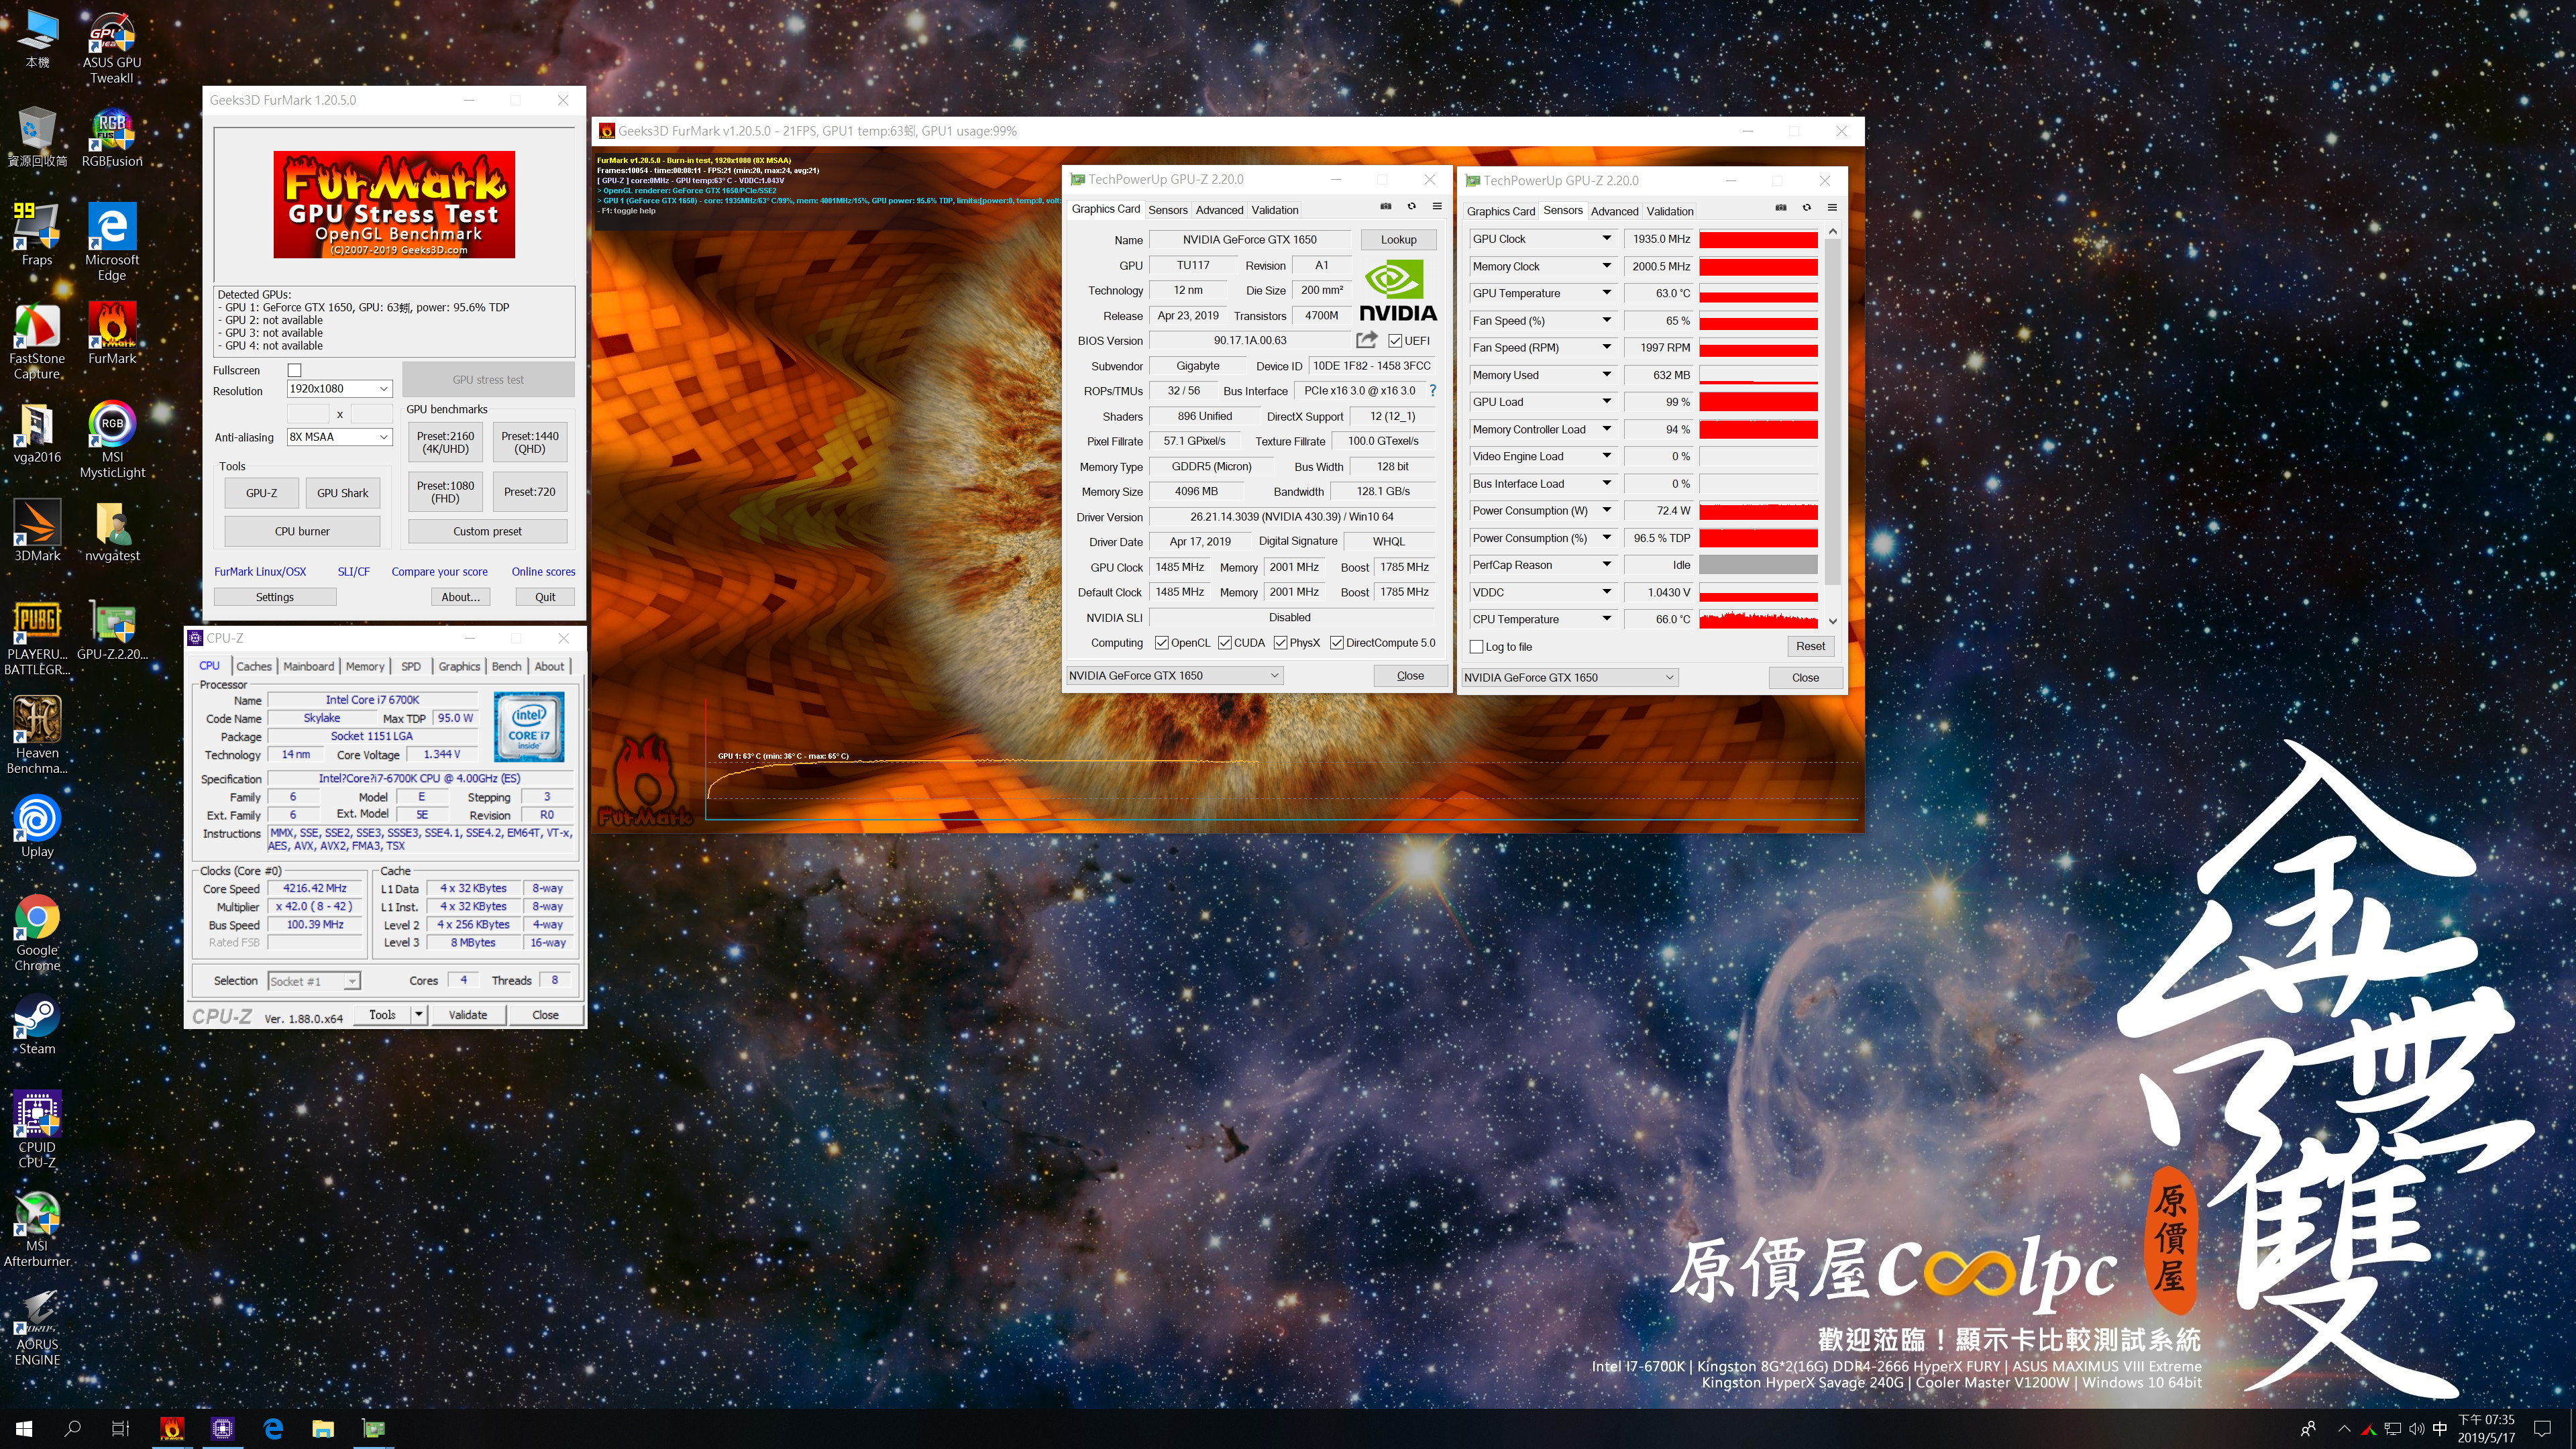Expand GPU Temperature sensor dropdown arrow

click(x=1606, y=293)
